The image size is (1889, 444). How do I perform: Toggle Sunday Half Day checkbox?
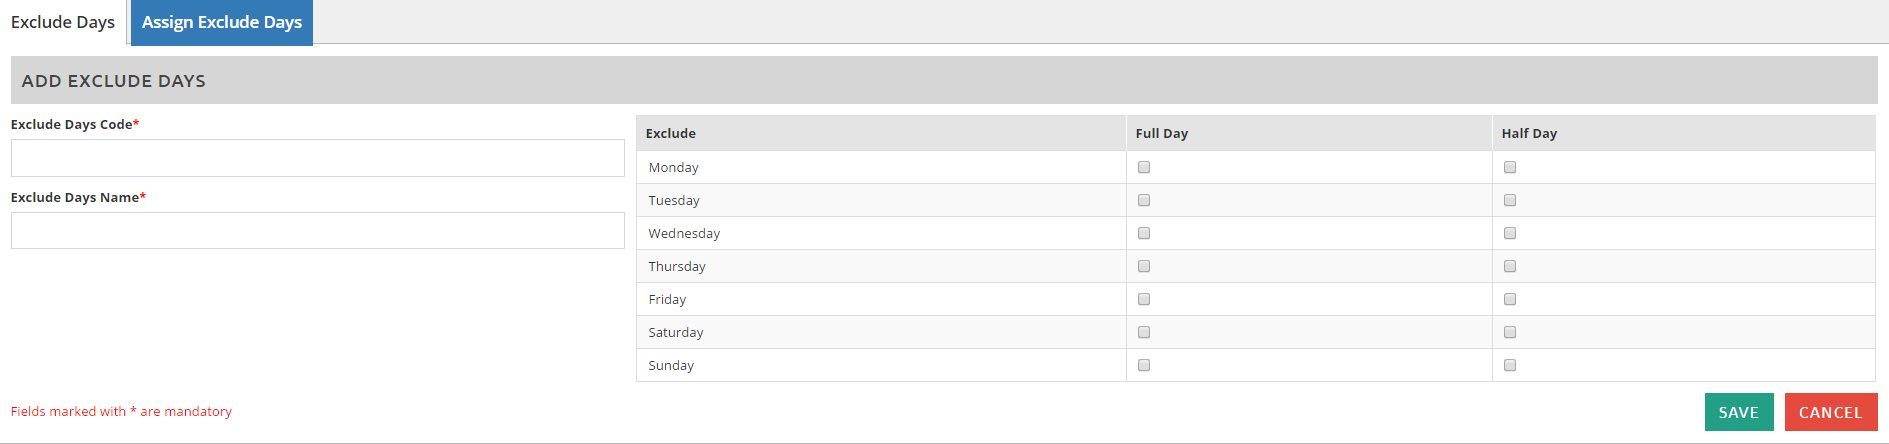tap(1510, 366)
